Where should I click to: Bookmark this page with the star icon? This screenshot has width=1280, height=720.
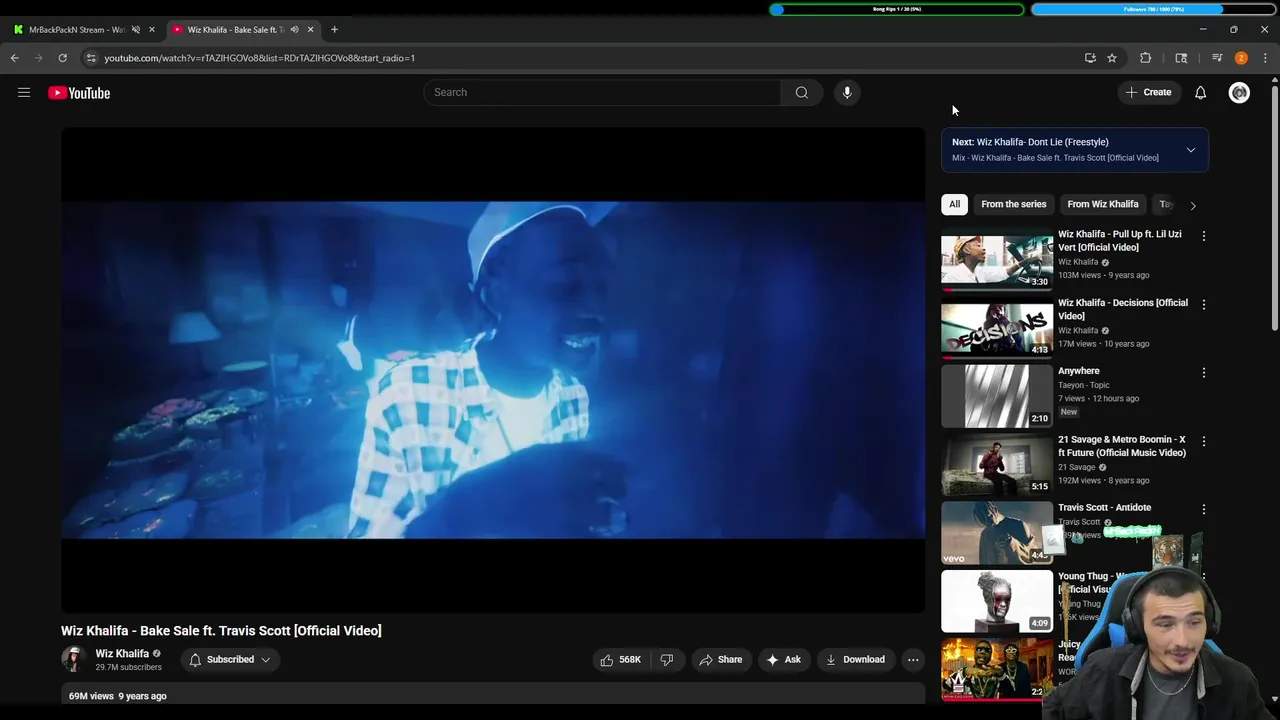coord(1112,58)
